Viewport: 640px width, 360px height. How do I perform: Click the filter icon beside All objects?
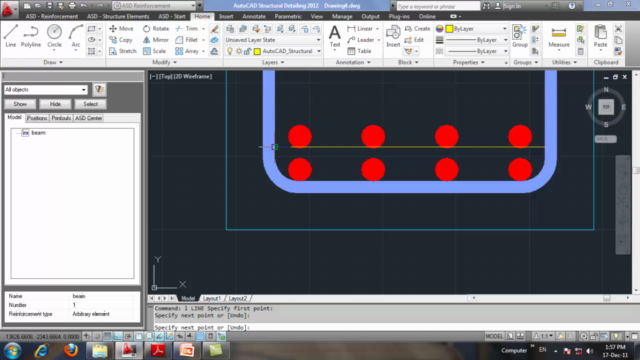99,89
